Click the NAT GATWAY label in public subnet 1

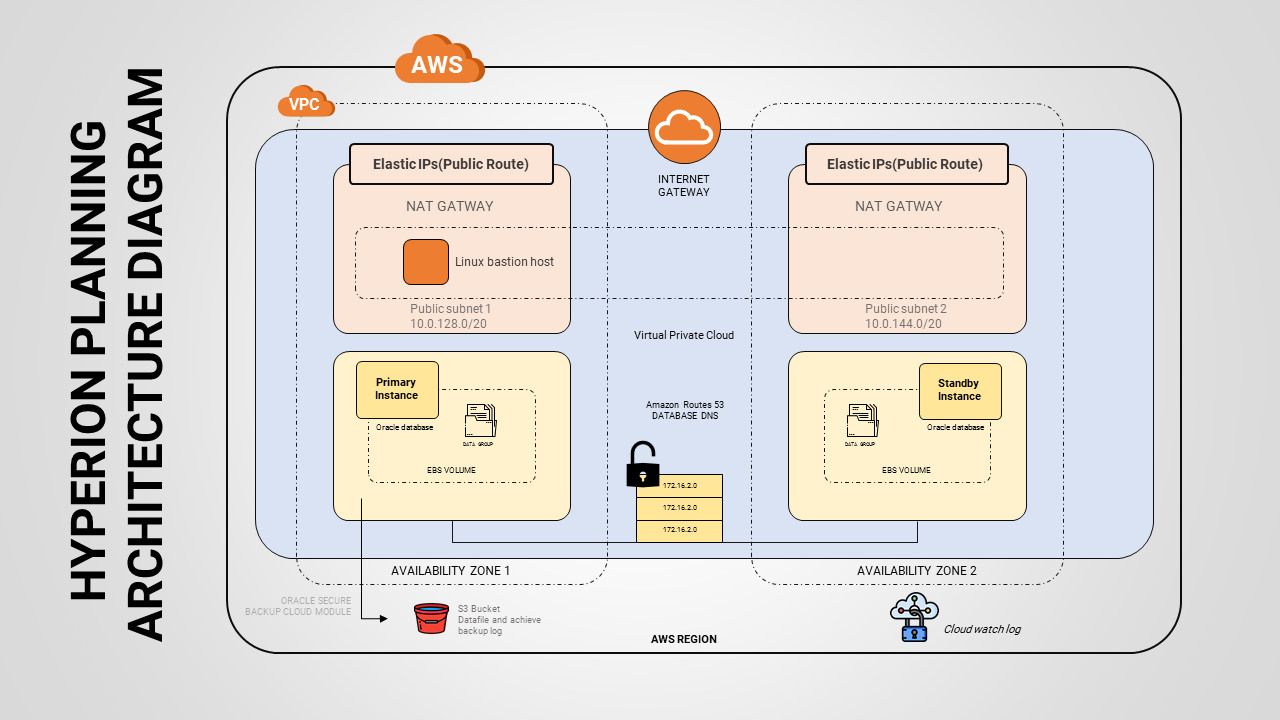pyautogui.click(x=450, y=207)
